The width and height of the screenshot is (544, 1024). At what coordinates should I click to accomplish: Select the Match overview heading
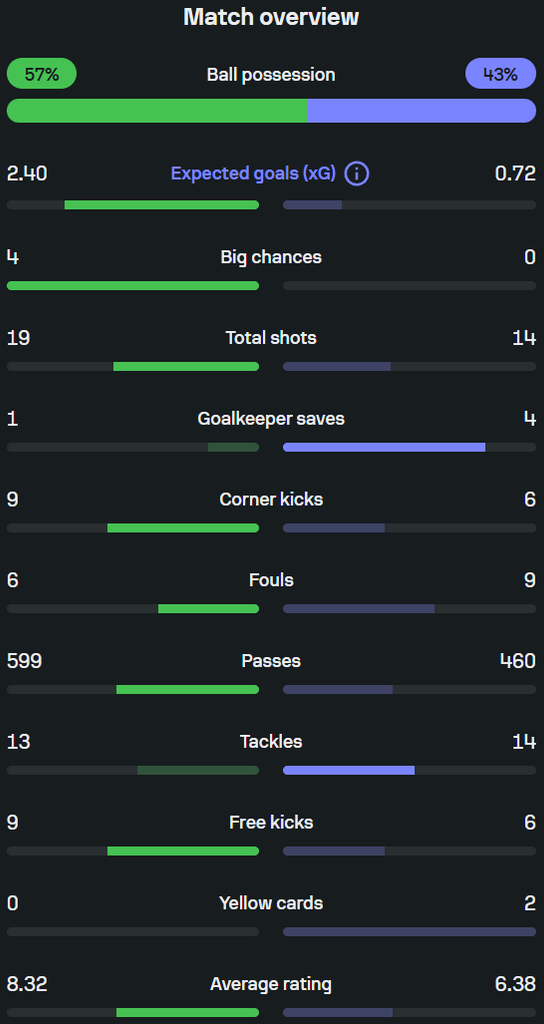[271, 17]
